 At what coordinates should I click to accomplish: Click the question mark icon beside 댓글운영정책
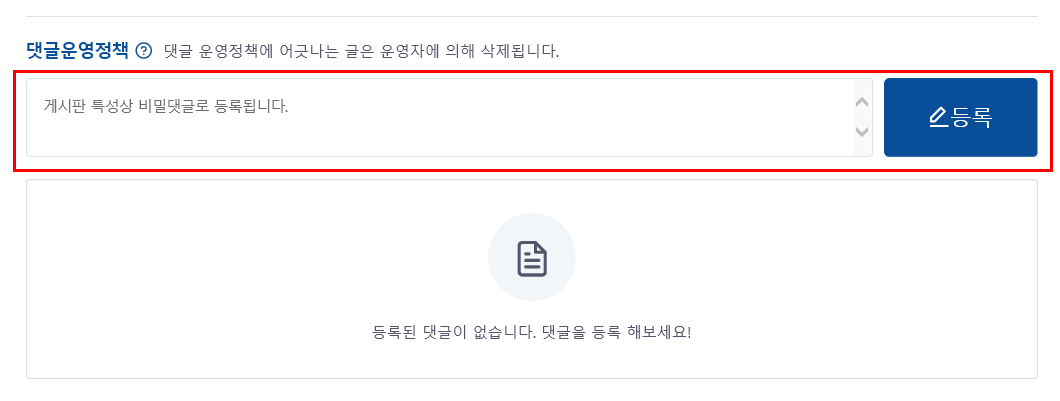[x=144, y=51]
